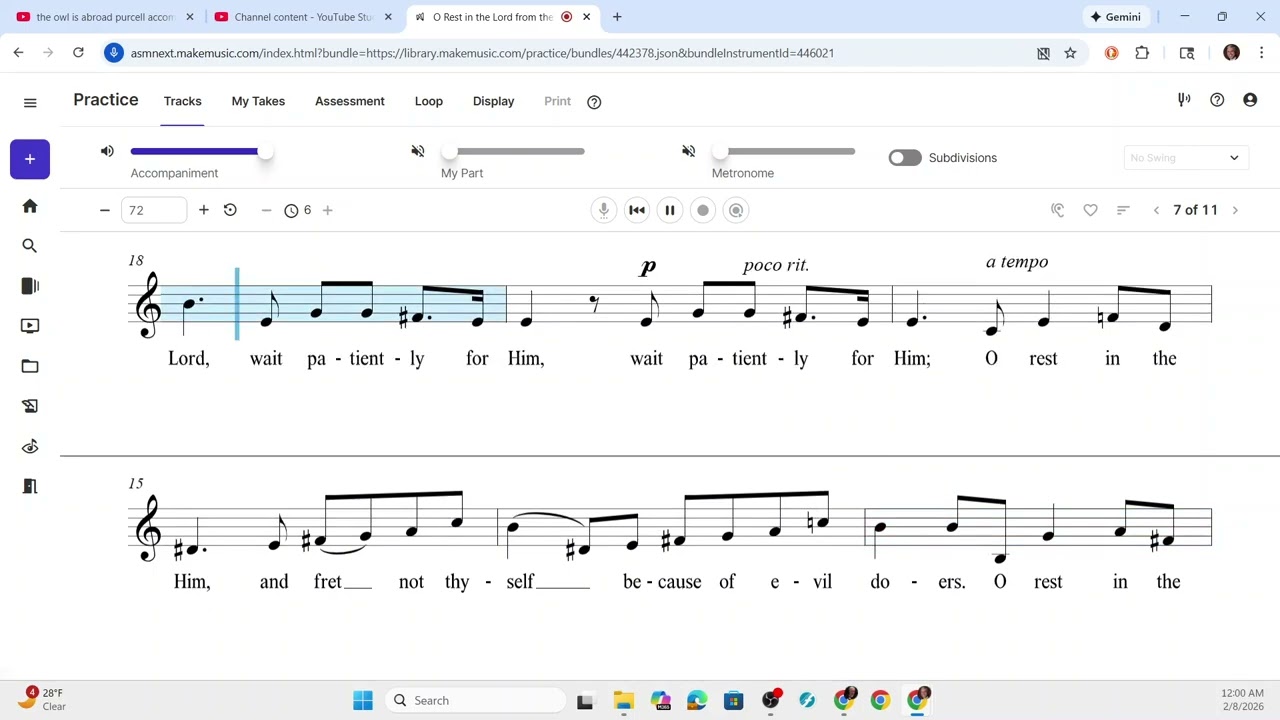Unmute the Metronome
This screenshot has width=1280, height=720.
(x=689, y=151)
